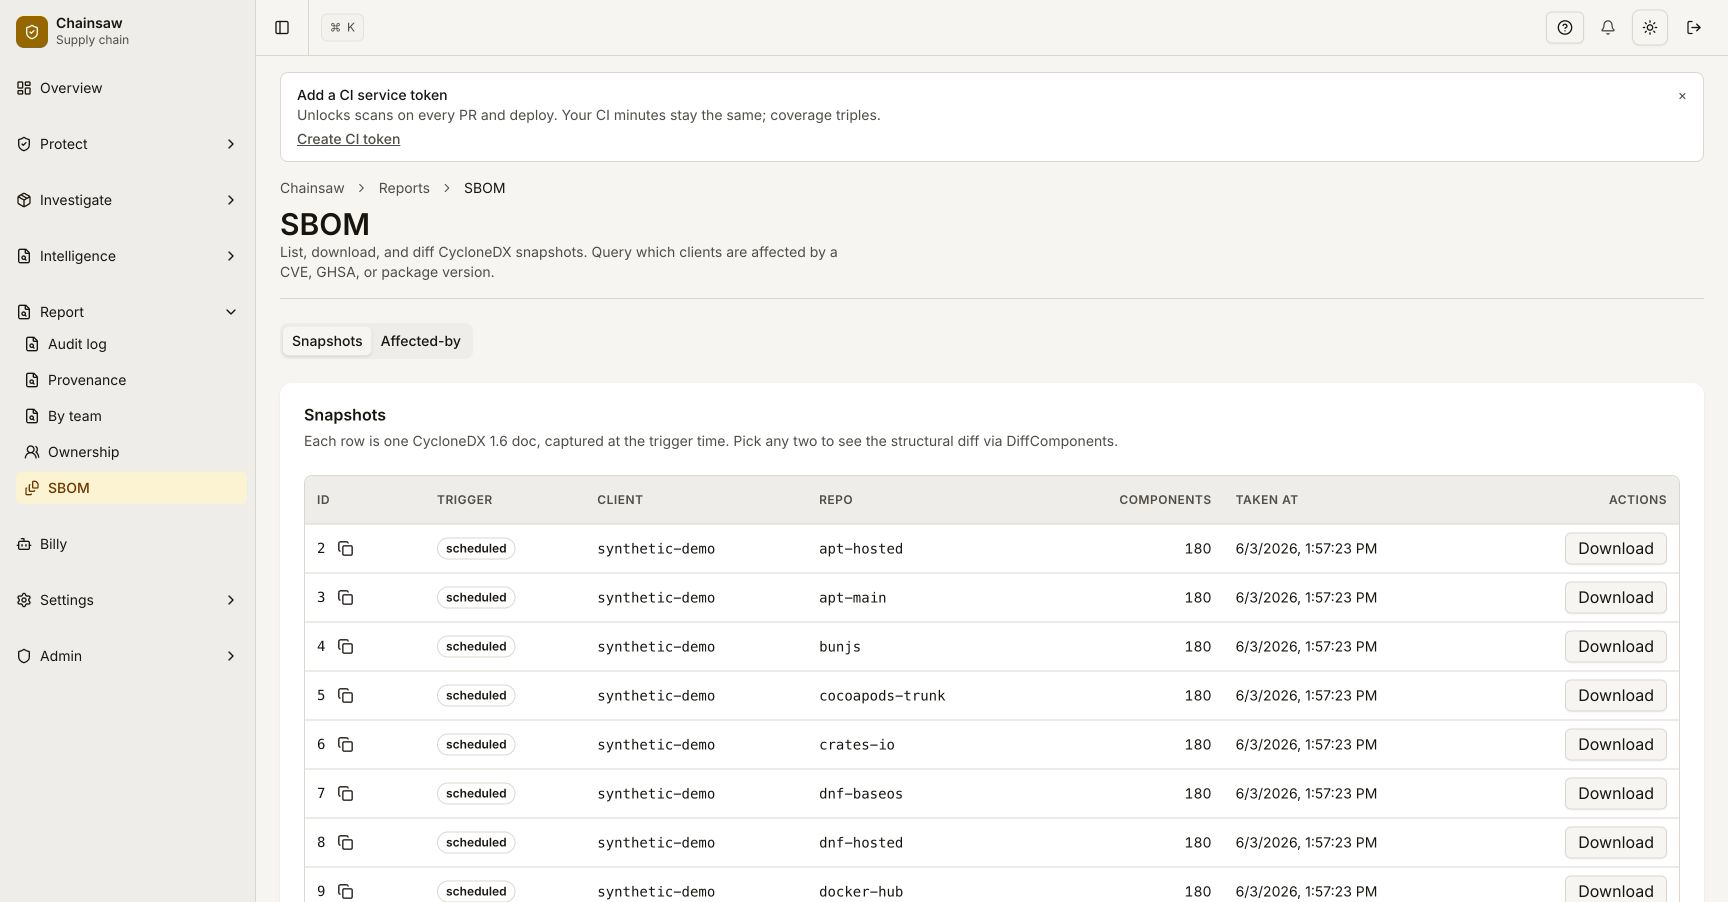Click the dnf-baseos repo cell
This screenshot has width=1728, height=902.
861,793
